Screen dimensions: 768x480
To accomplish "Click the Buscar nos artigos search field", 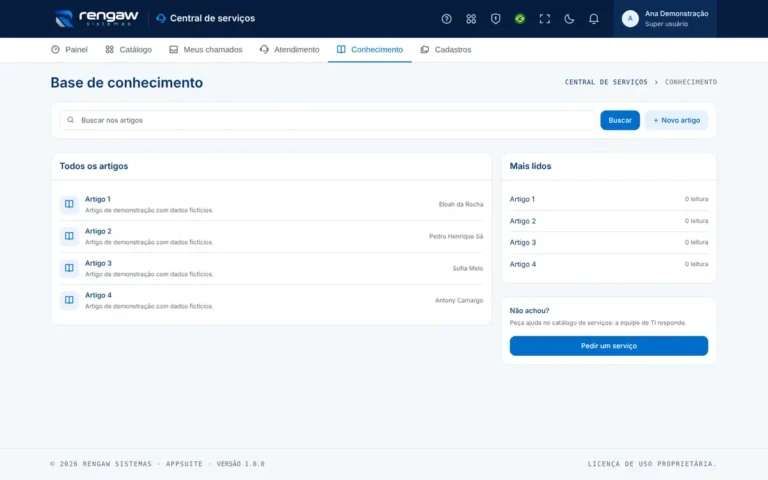I will tap(328, 120).
